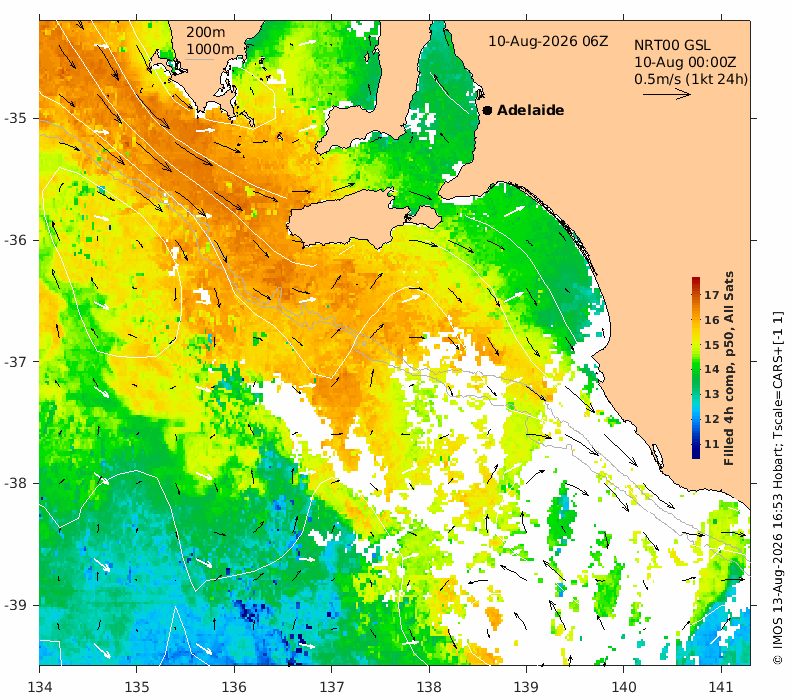Click the 138 longitude axis tick label
The width and height of the screenshot is (792, 700).
click(429, 687)
